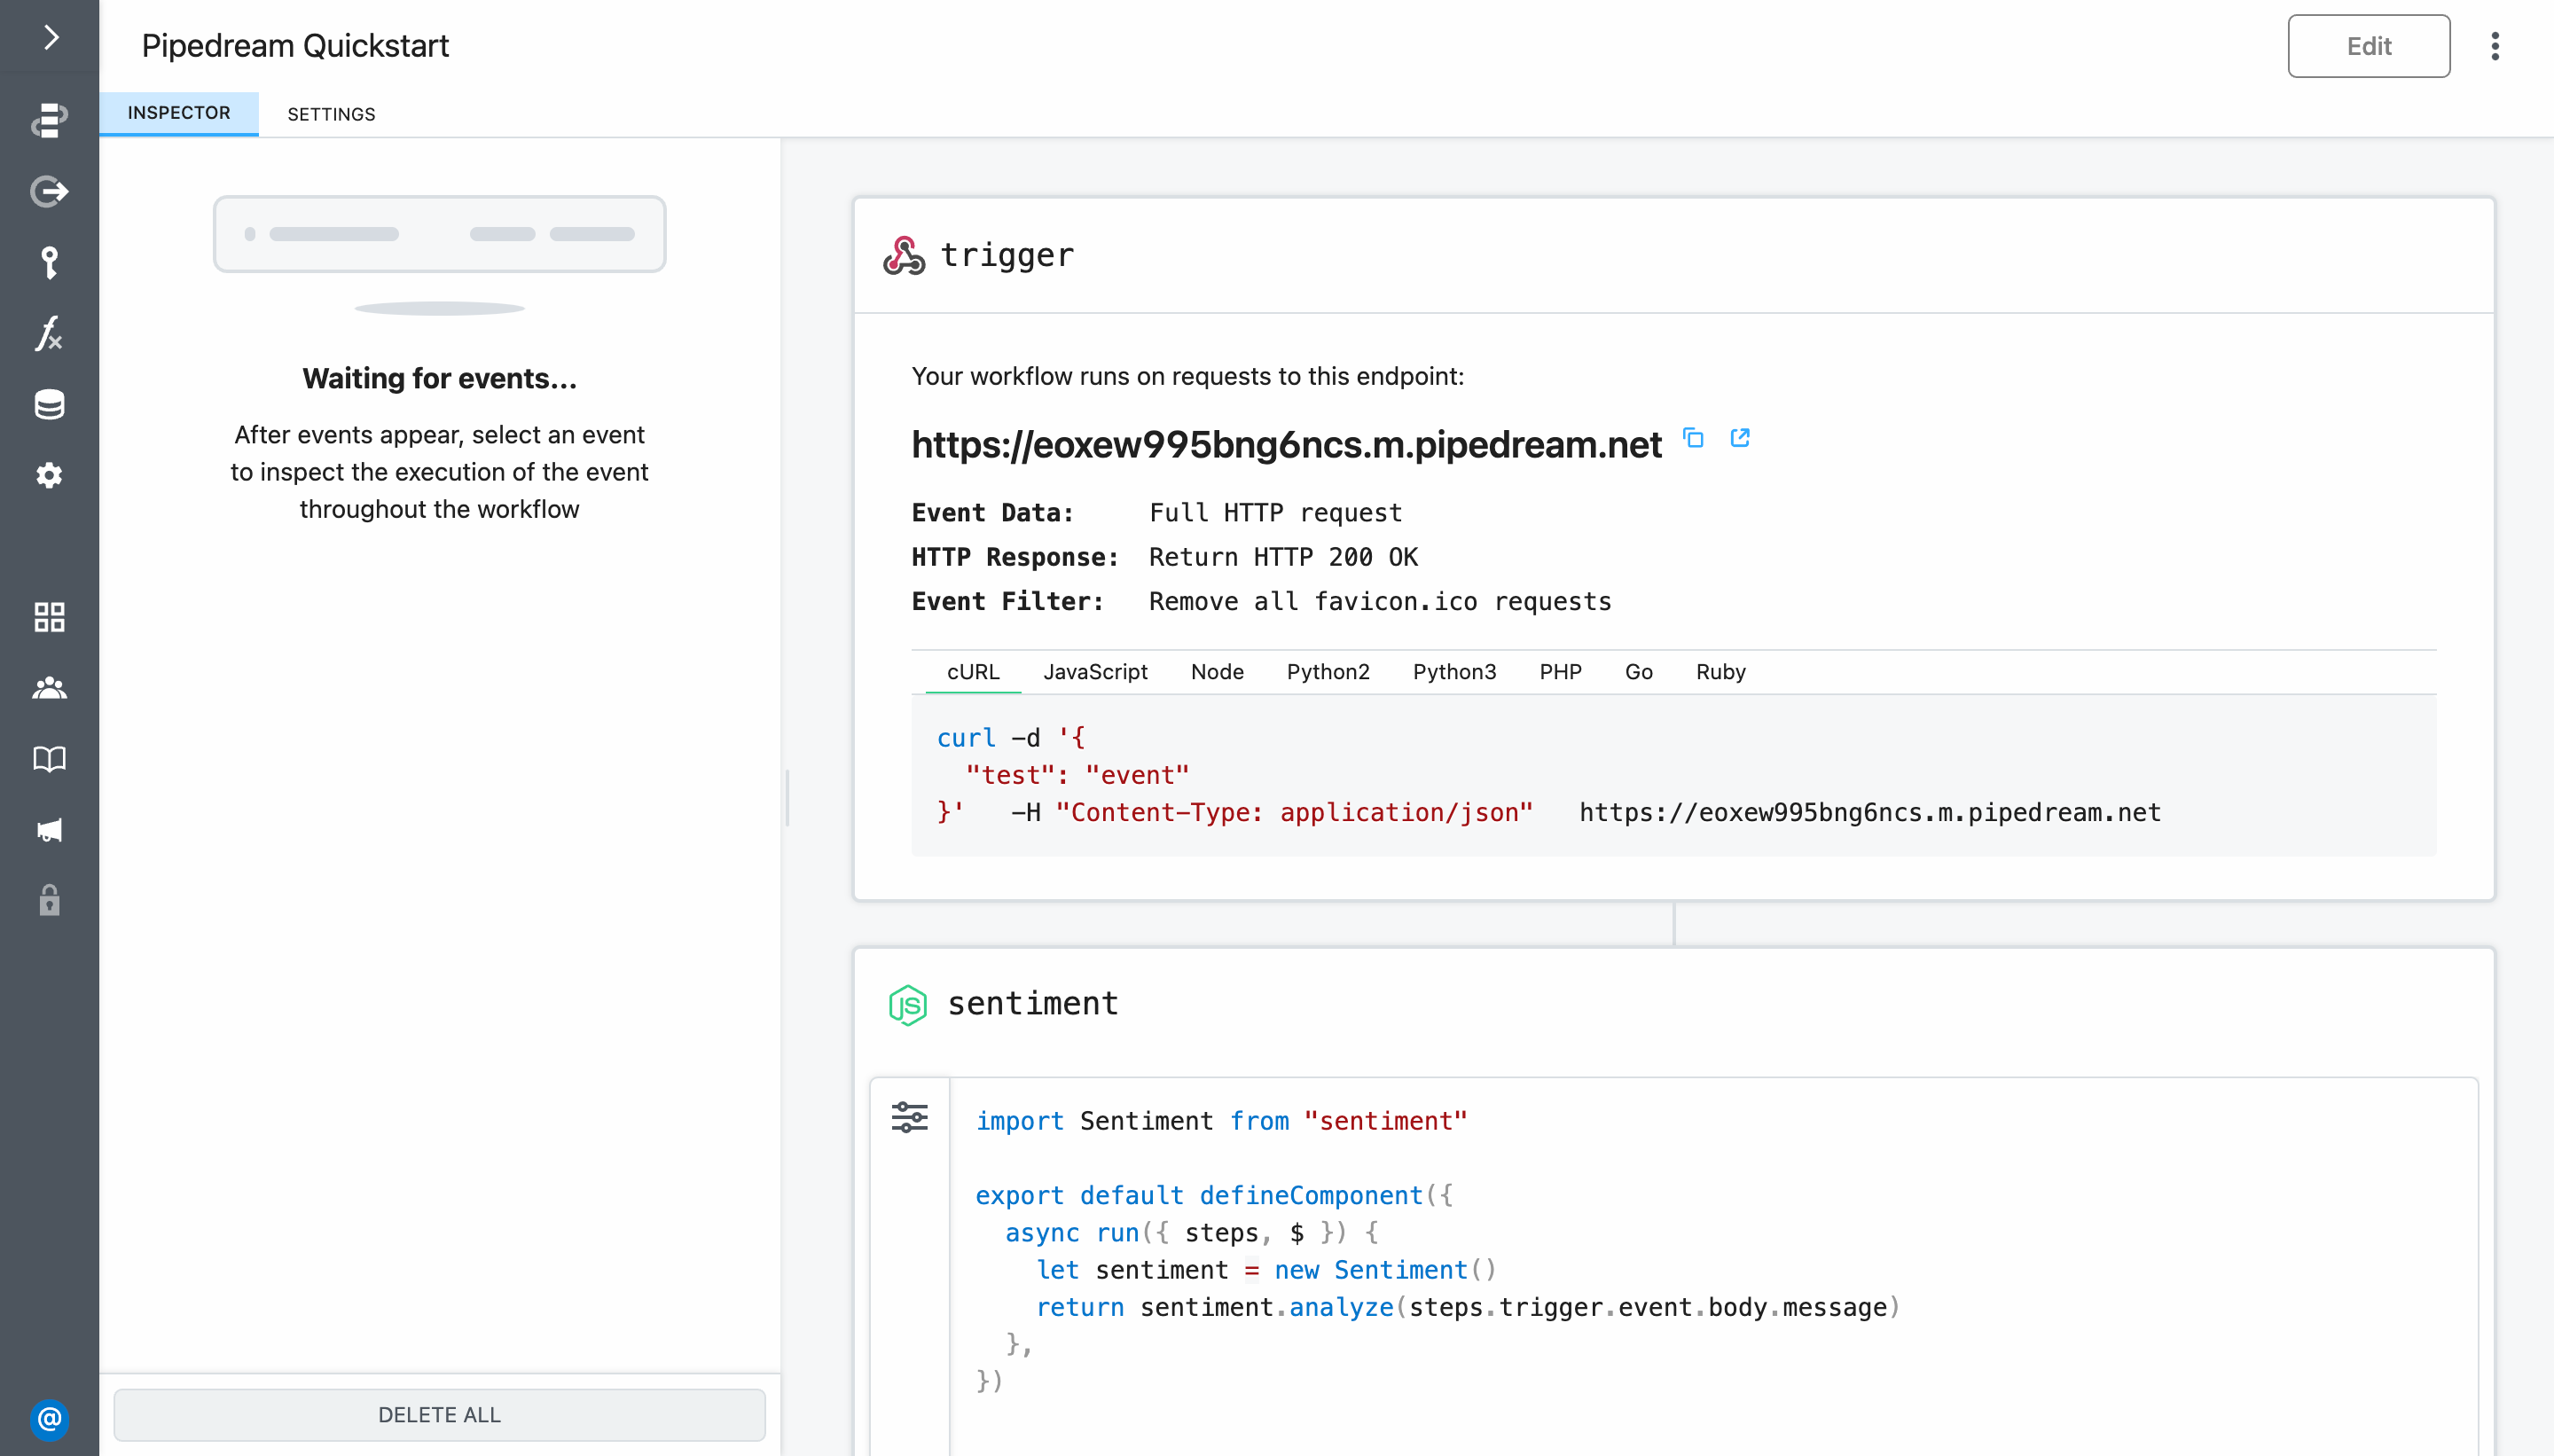The image size is (2554, 1456).
Task: Switch to the SETTINGS tab
Action: [x=331, y=114]
